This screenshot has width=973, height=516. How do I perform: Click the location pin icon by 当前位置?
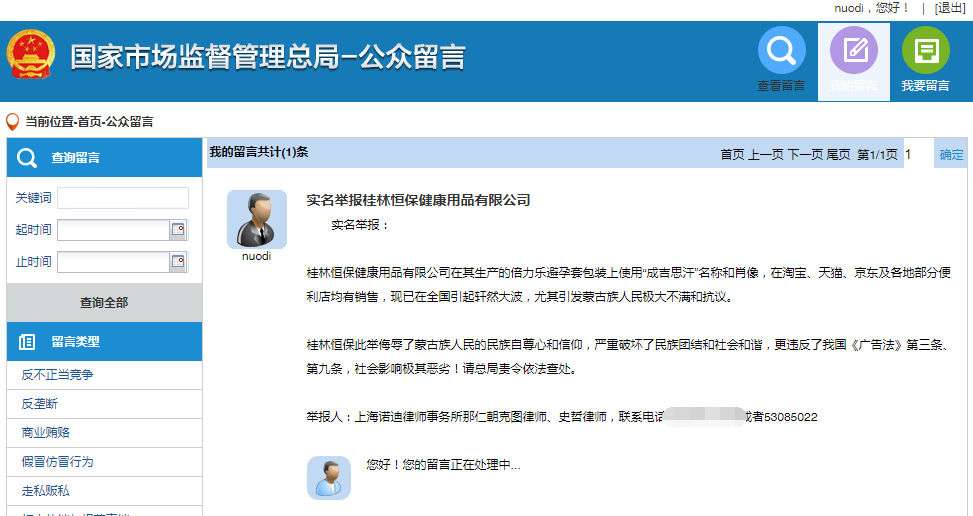[x=12, y=122]
